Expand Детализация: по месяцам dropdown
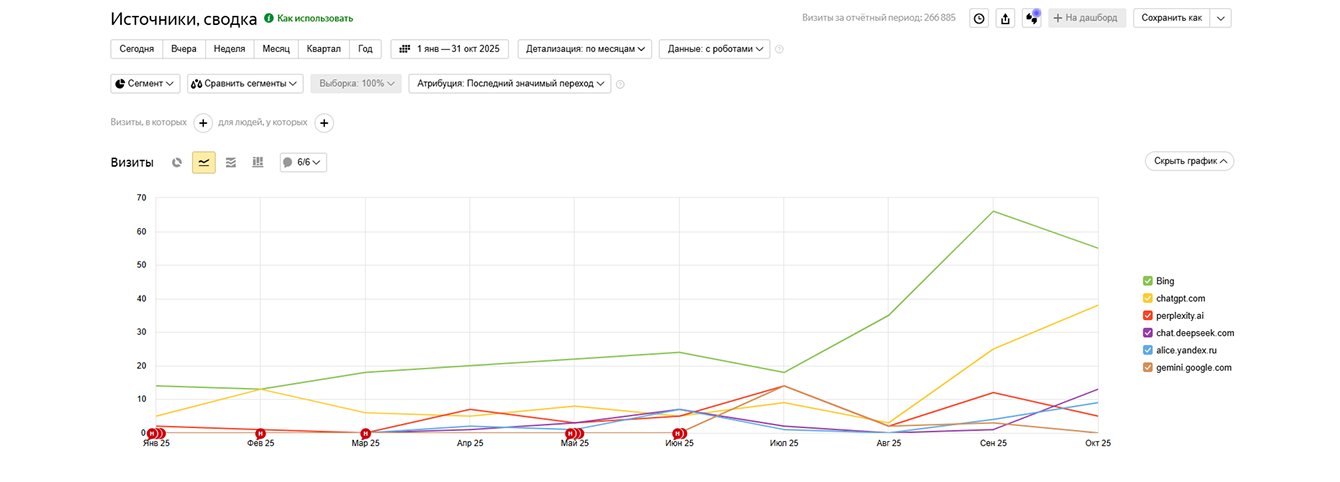 (585, 48)
